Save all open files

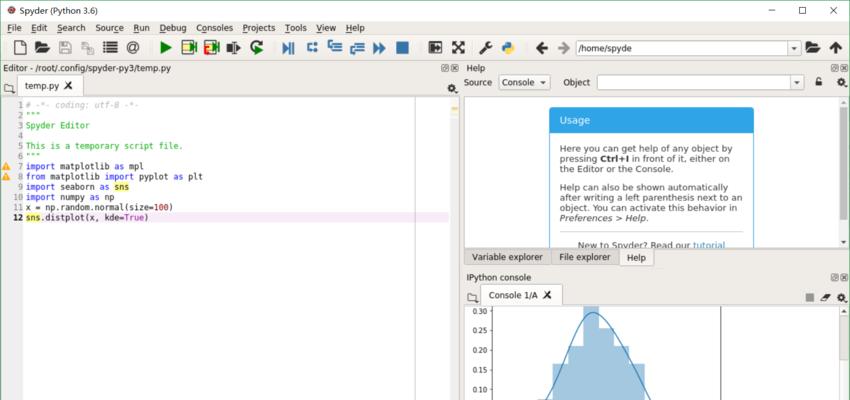(x=87, y=48)
